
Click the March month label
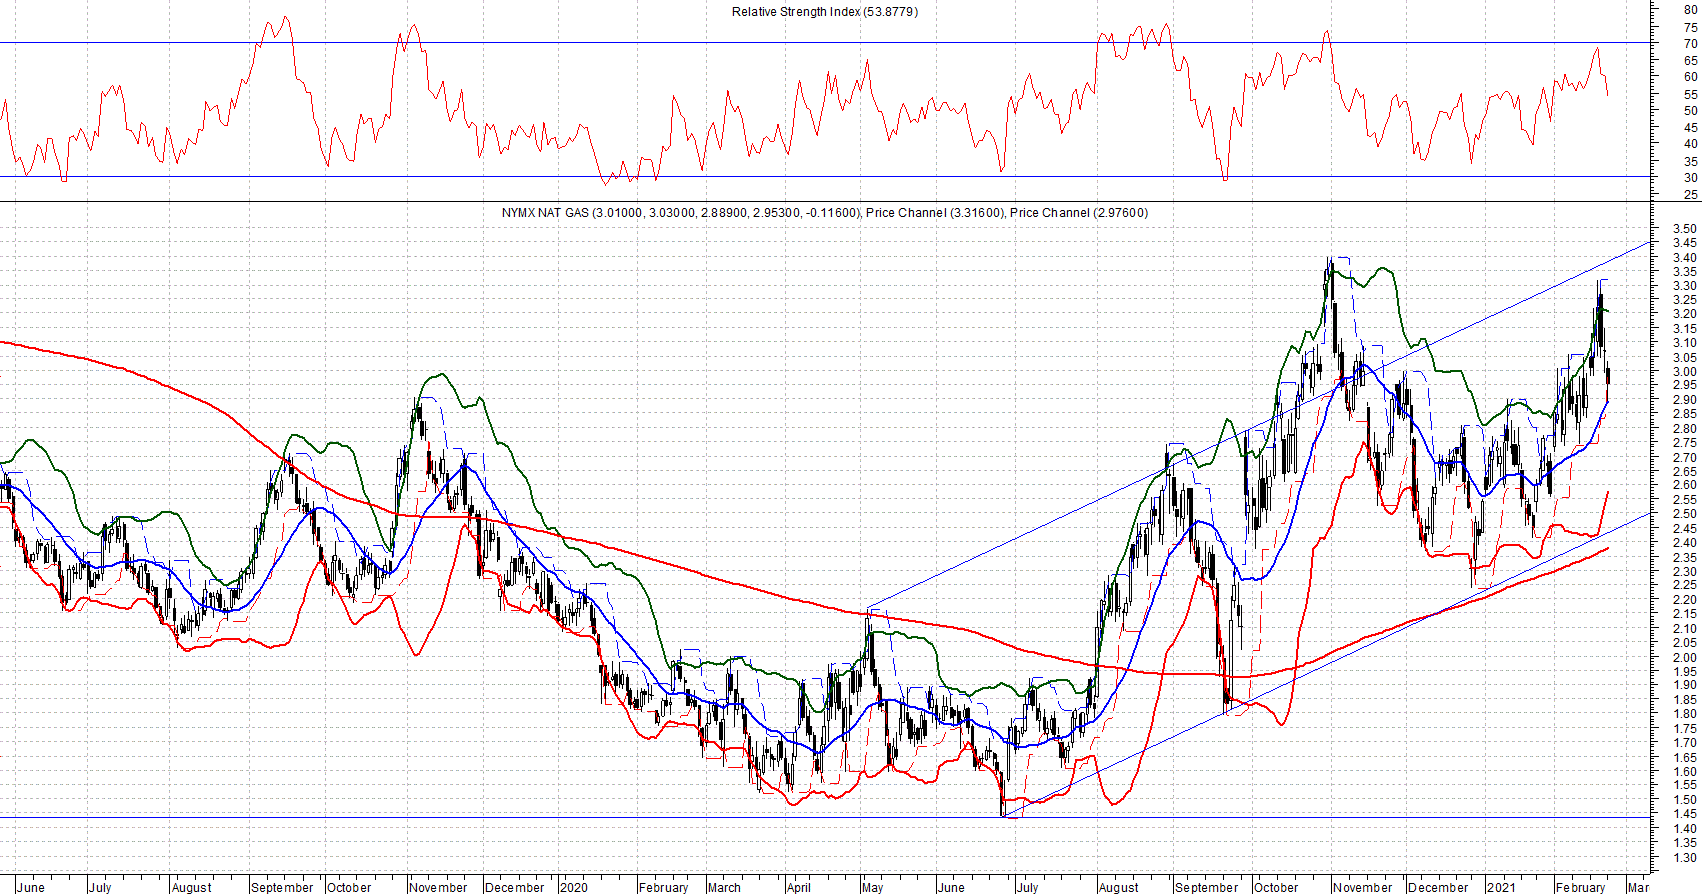click(x=724, y=887)
